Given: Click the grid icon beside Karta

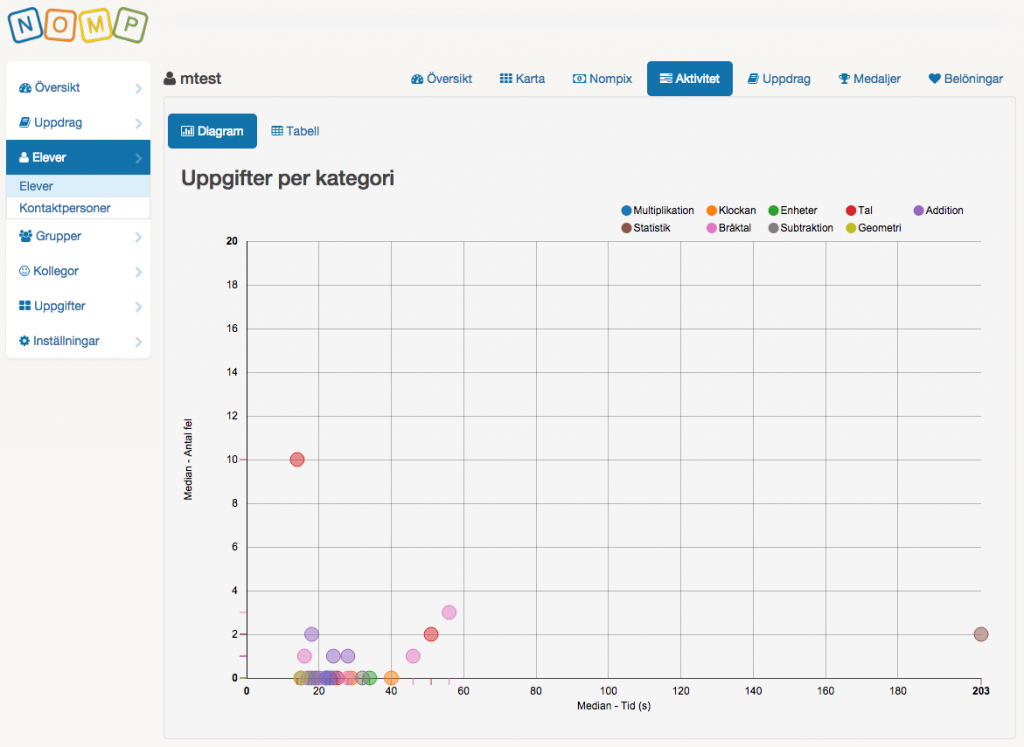Looking at the screenshot, I should point(506,79).
